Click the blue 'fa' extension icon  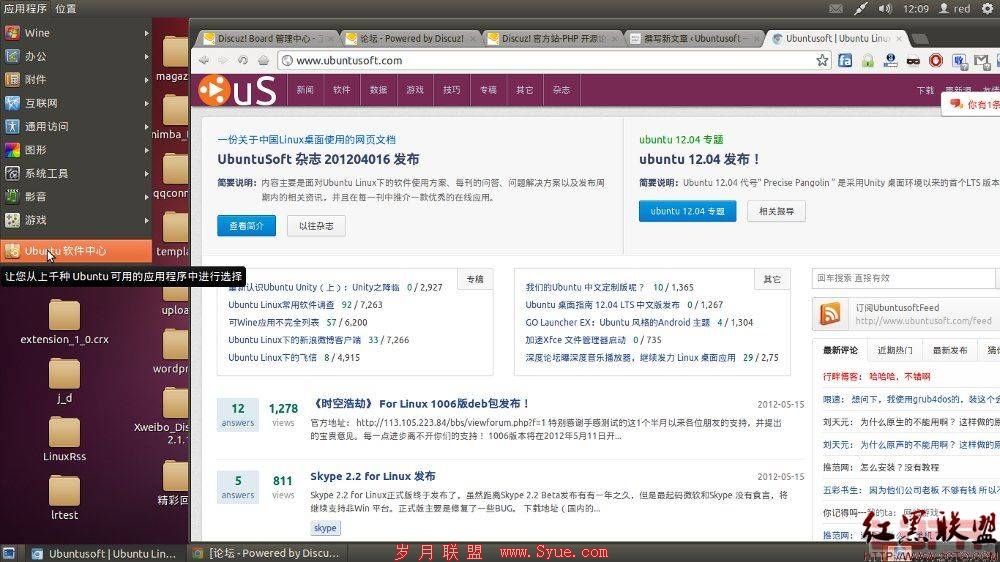[x=845, y=61]
